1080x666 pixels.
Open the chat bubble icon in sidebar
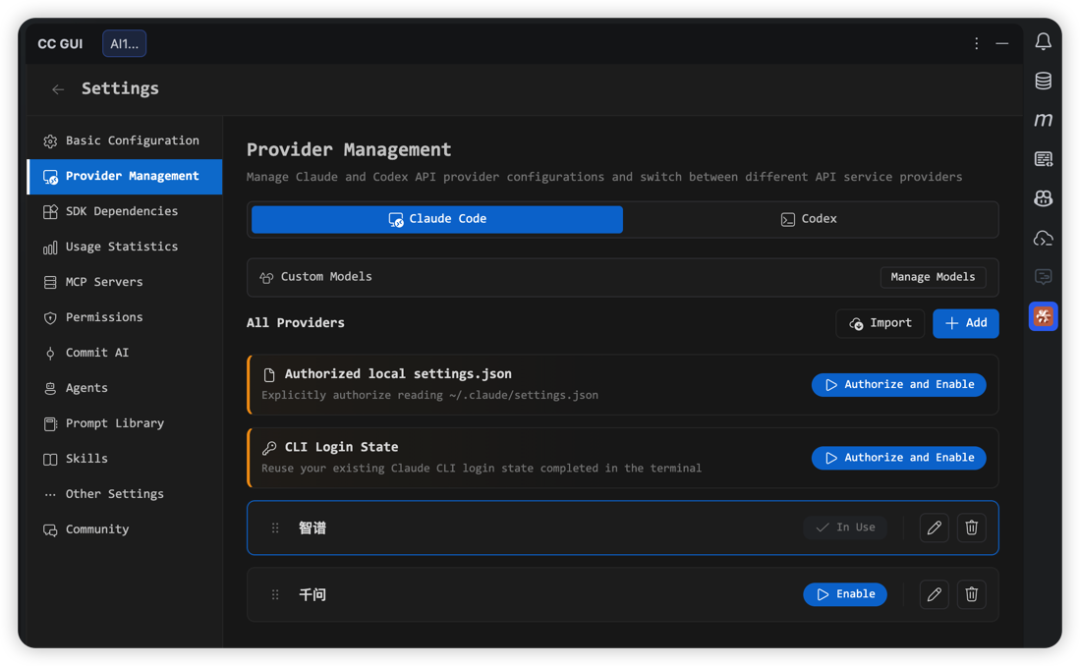click(1043, 277)
